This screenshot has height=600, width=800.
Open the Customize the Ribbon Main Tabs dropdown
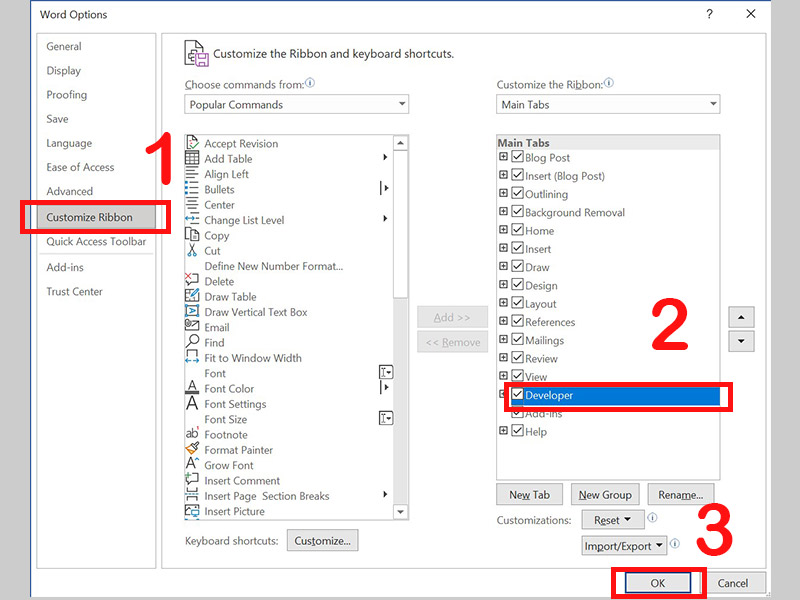point(608,104)
